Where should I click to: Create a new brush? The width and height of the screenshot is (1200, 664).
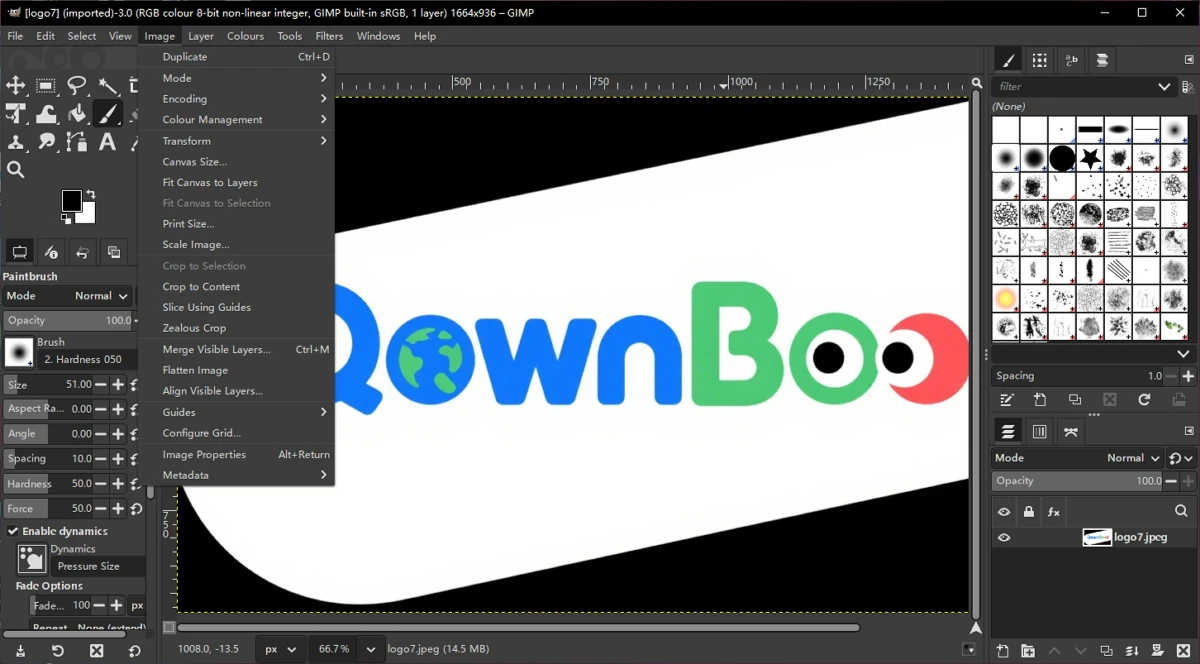(x=1040, y=400)
